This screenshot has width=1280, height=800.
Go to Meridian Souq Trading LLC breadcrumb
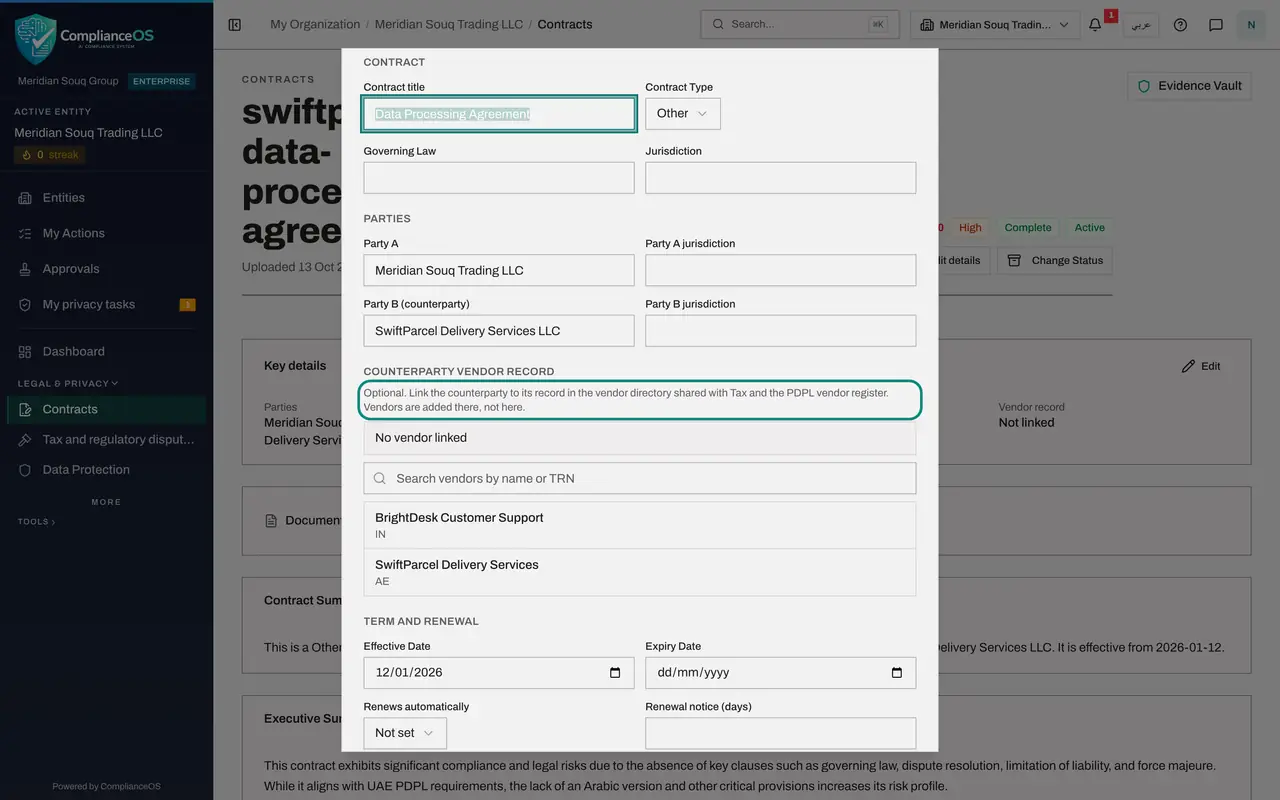[x=449, y=24]
